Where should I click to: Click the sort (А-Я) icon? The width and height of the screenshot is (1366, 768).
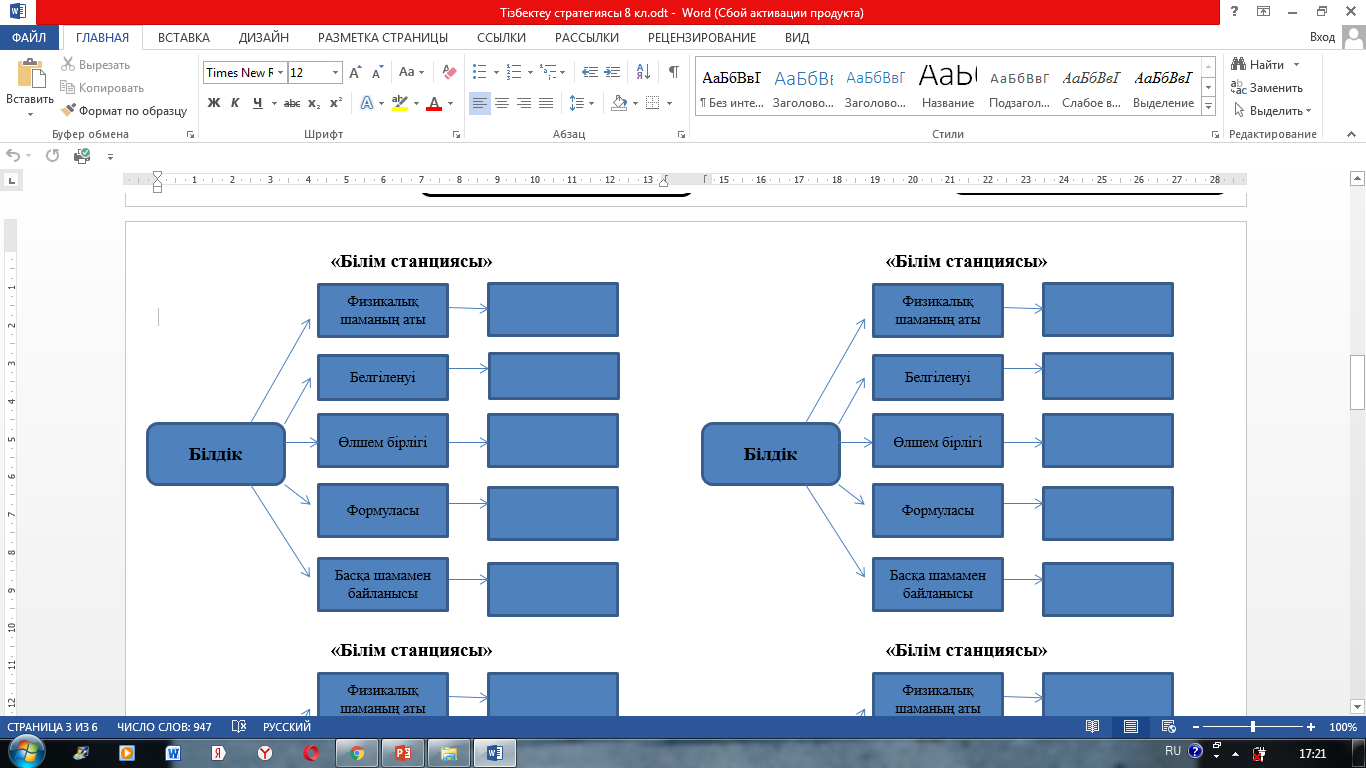coord(643,72)
